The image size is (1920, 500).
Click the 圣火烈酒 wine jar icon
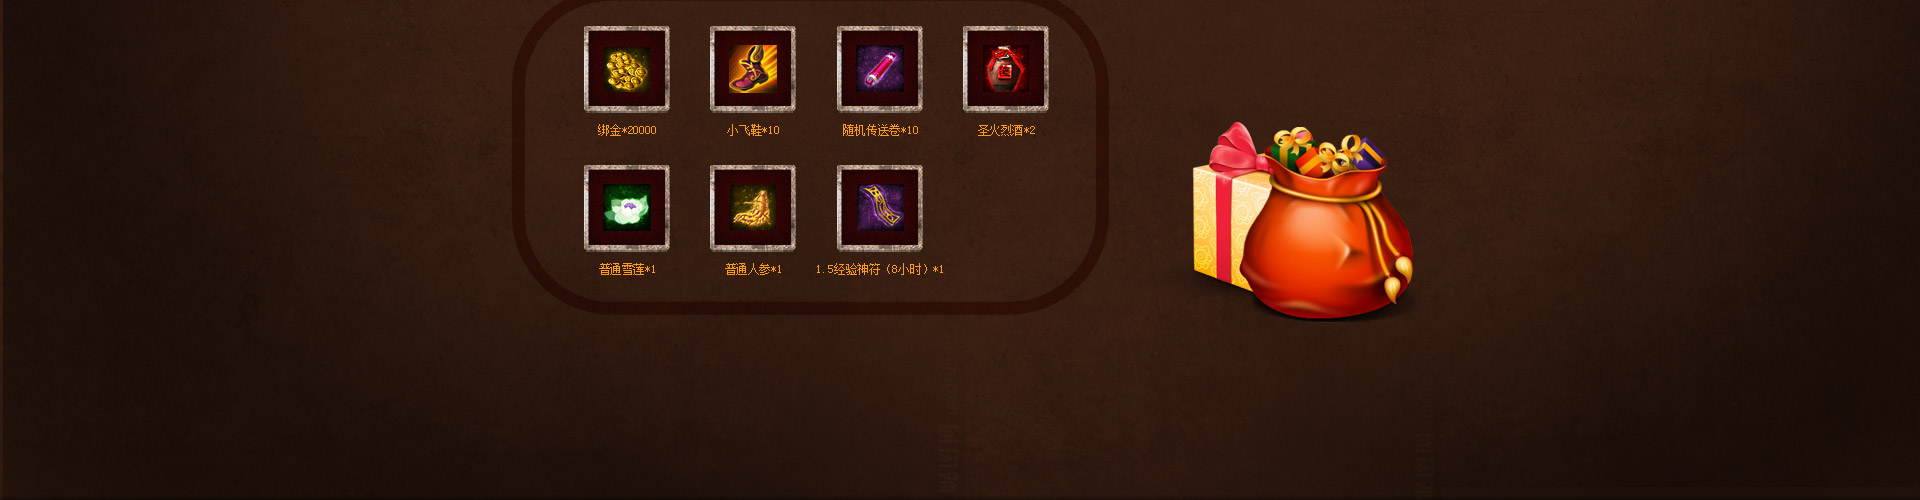click(x=1006, y=69)
